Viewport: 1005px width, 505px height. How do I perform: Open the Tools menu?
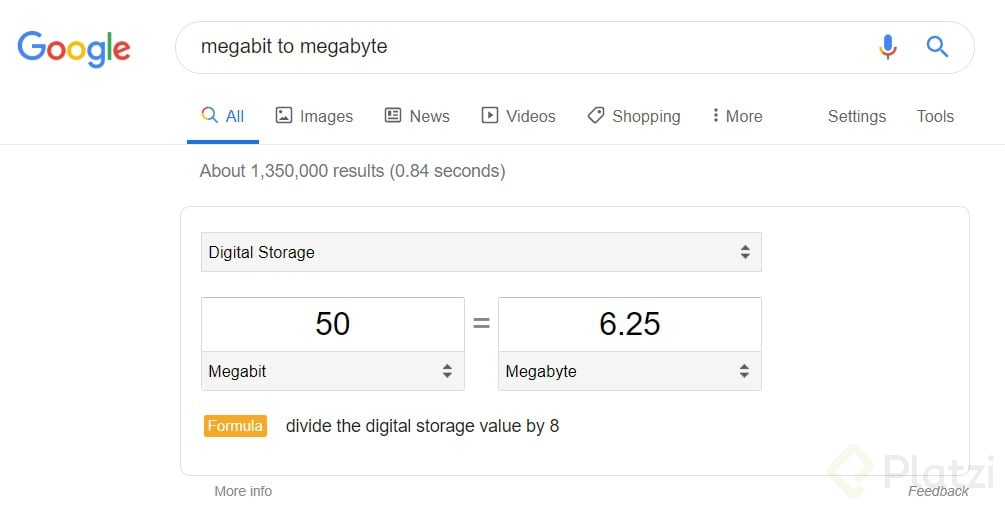pos(935,116)
